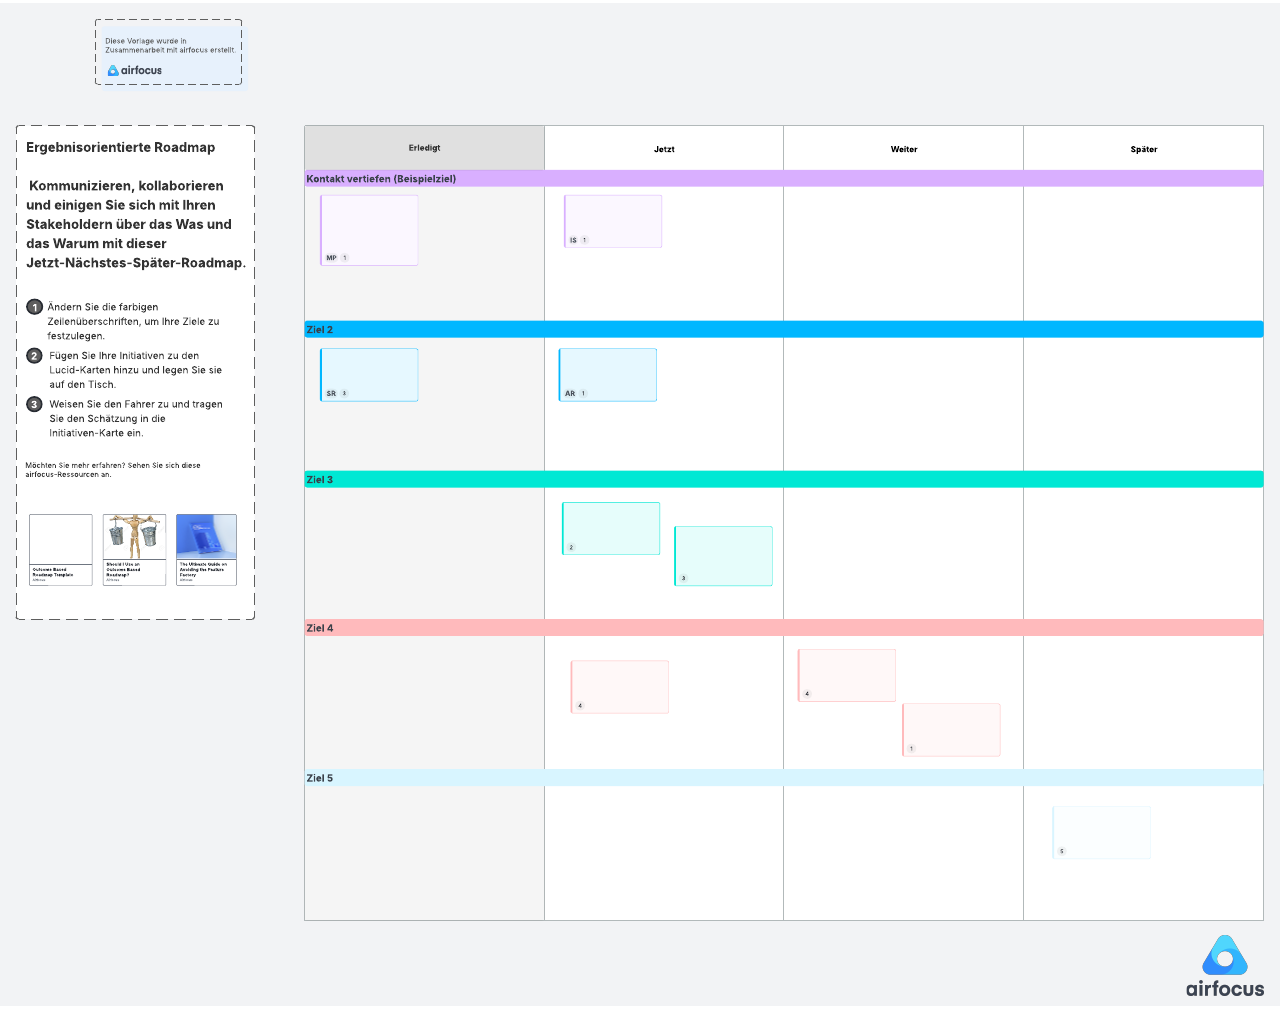Click the SR assignee badge on the blue card
The height and width of the screenshot is (1009, 1280).
click(x=331, y=394)
